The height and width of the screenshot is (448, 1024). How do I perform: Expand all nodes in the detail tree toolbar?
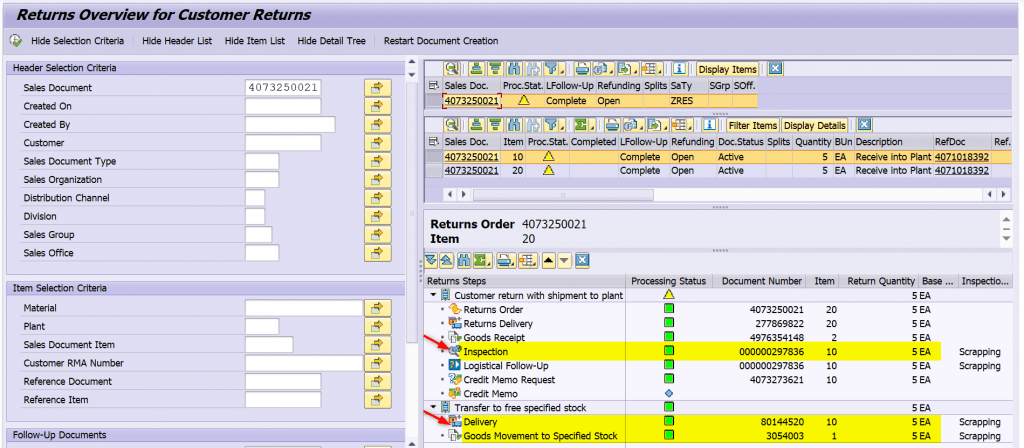[x=431, y=261]
